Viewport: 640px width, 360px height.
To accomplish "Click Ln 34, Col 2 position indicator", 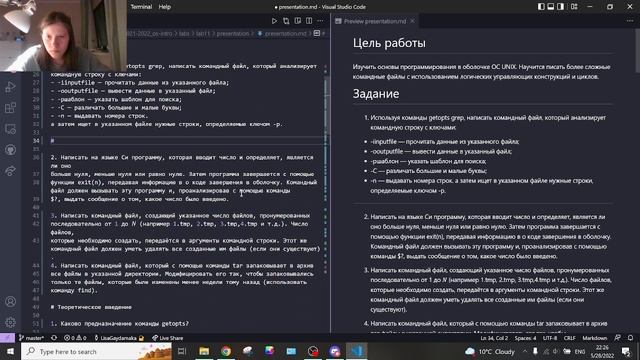I will pos(494,338).
